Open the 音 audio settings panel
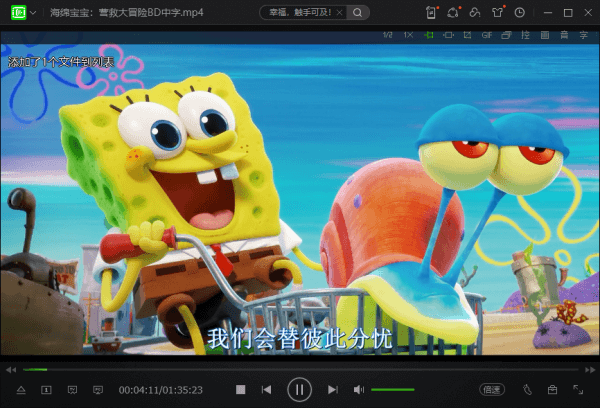 (564, 35)
